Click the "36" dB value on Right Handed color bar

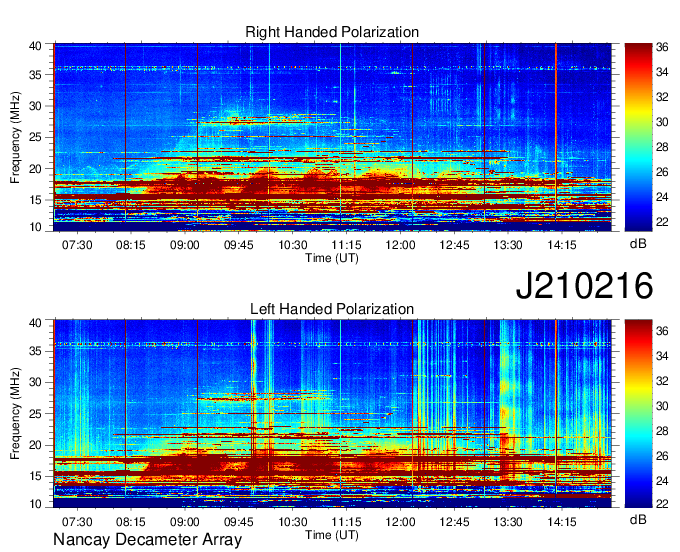(662, 47)
